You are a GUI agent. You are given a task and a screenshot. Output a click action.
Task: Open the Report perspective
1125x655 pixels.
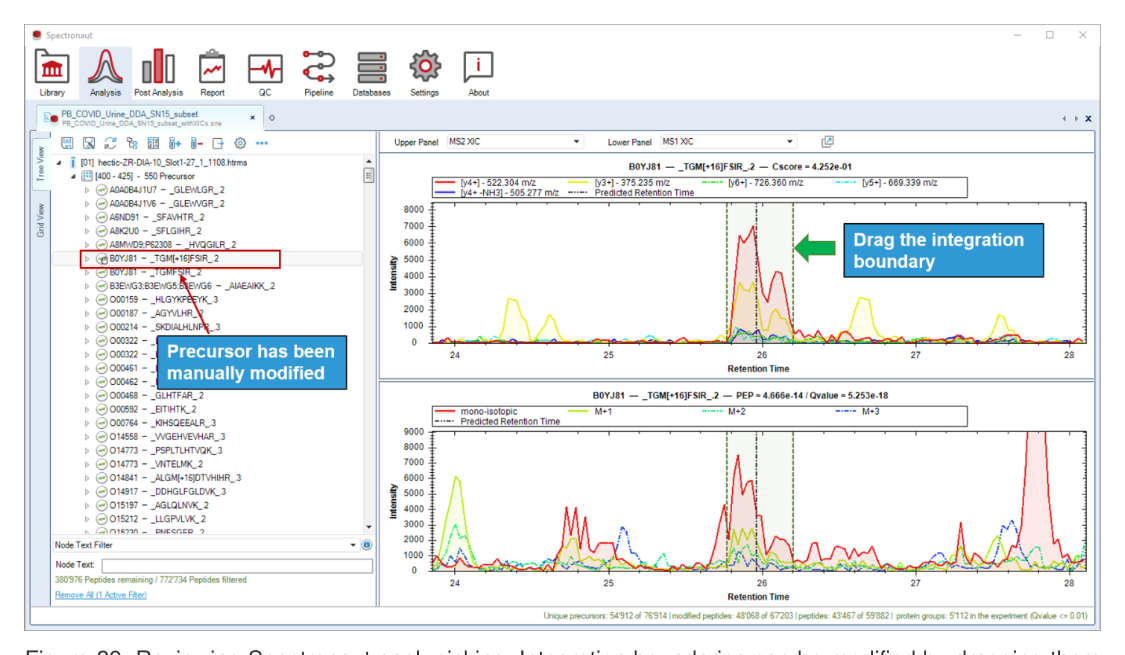click(x=212, y=73)
